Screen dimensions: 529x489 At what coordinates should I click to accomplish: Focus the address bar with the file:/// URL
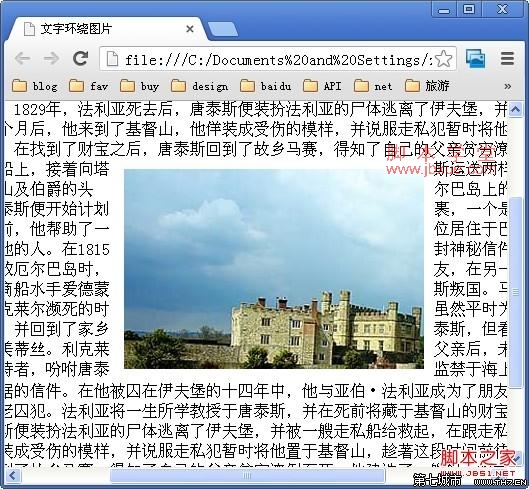[278, 59]
